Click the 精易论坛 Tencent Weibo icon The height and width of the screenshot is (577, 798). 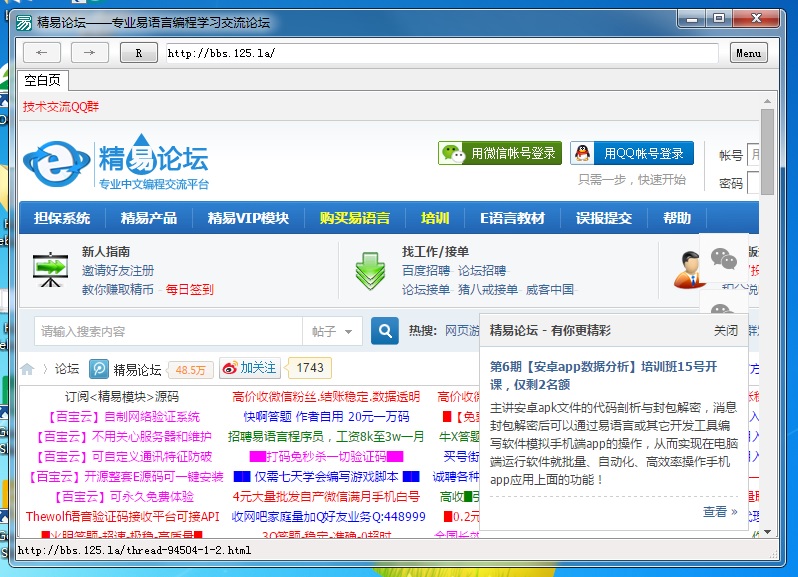[x=99, y=369]
